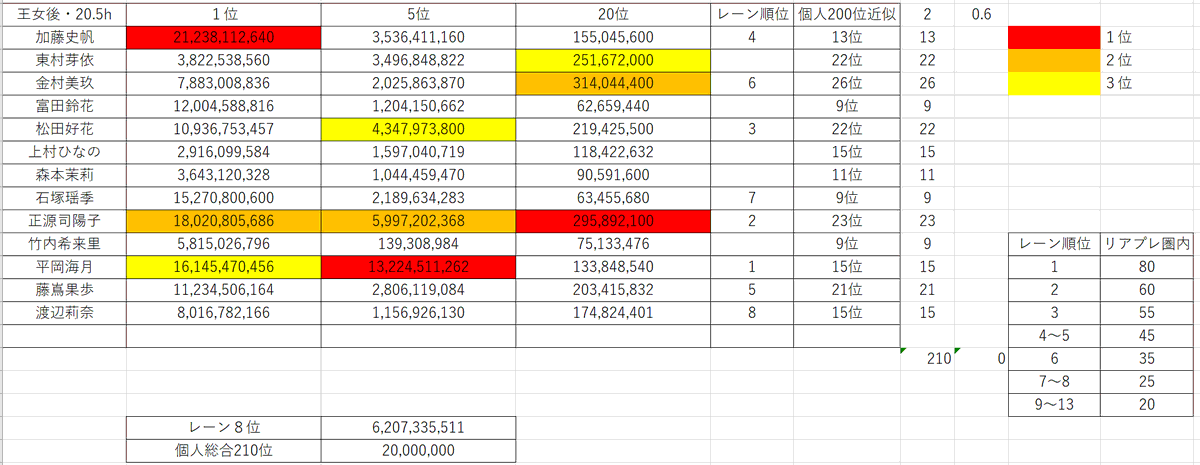This screenshot has width=1200, height=465.
Task: Select the レーン8位 label cell
Action: [224, 428]
